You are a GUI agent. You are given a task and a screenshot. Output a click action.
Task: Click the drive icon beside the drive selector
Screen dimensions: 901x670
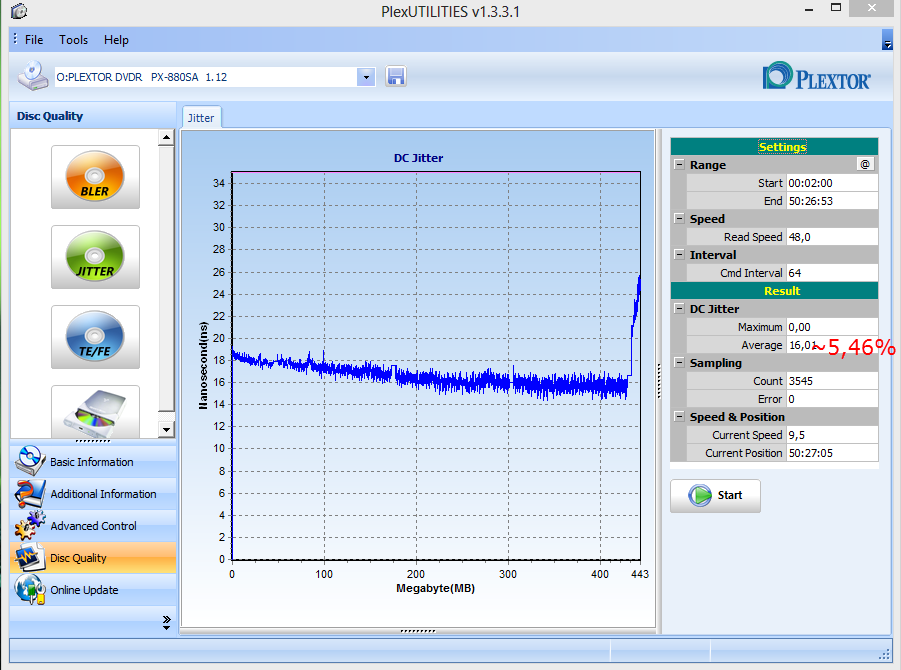click(33, 76)
